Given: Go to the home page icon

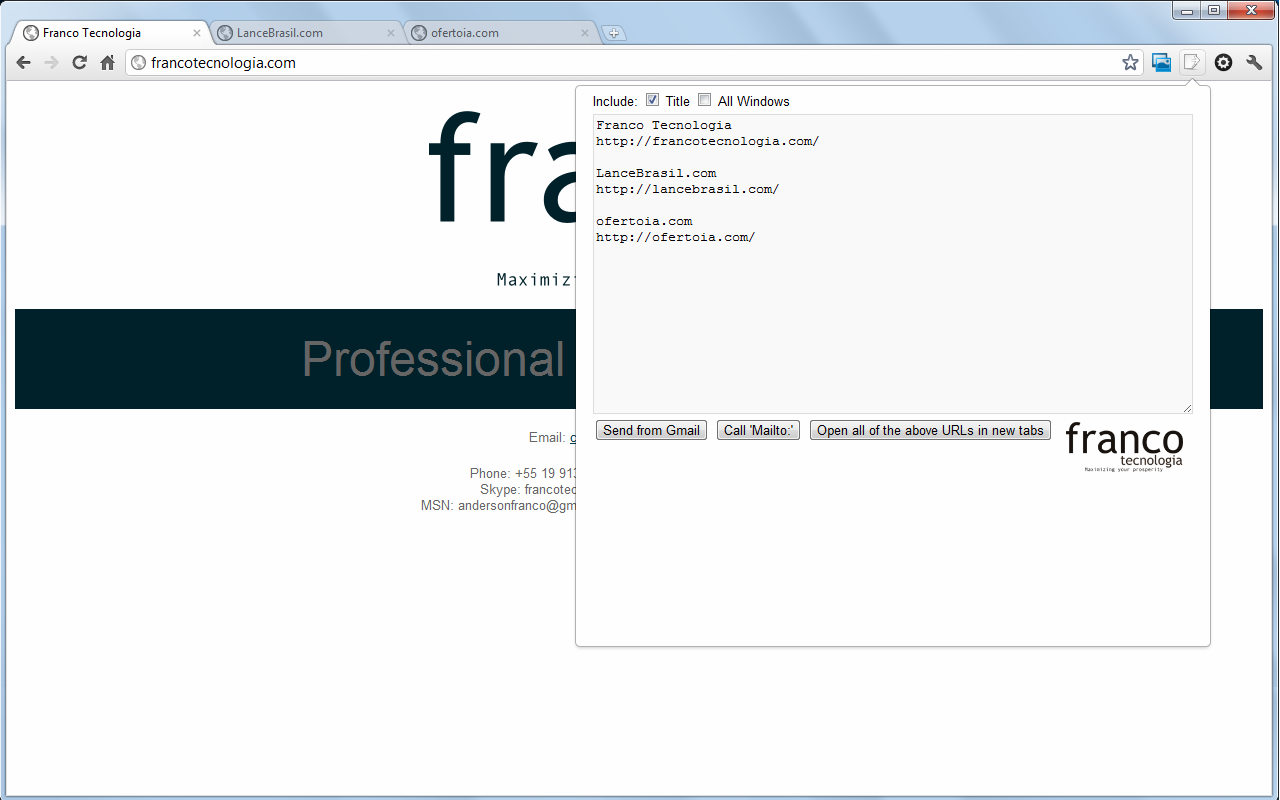Looking at the screenshot, I should [108, 63].
